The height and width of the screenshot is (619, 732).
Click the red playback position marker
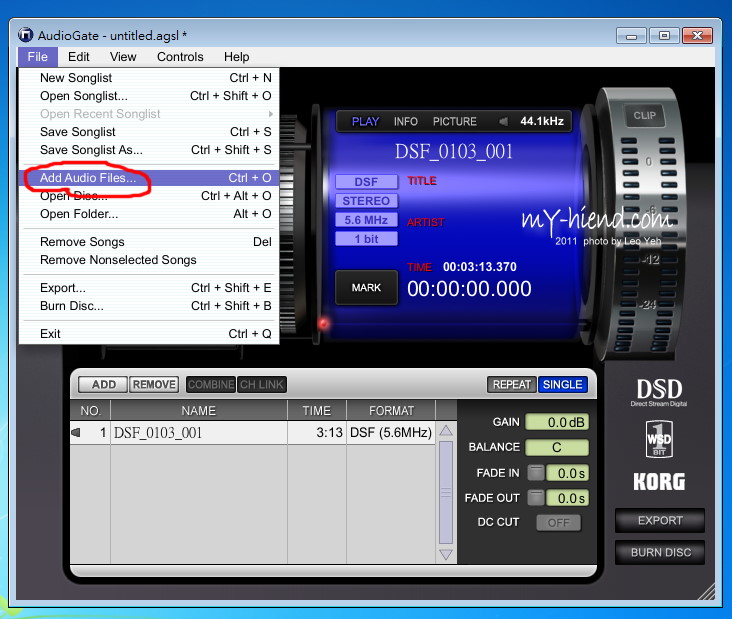coord(323,323)
